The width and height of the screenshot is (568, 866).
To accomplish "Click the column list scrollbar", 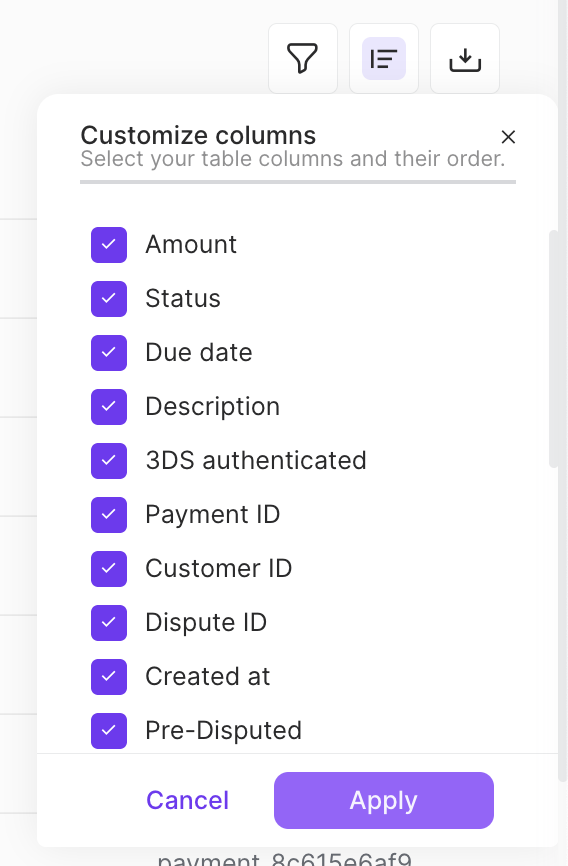I will [553, 349].
